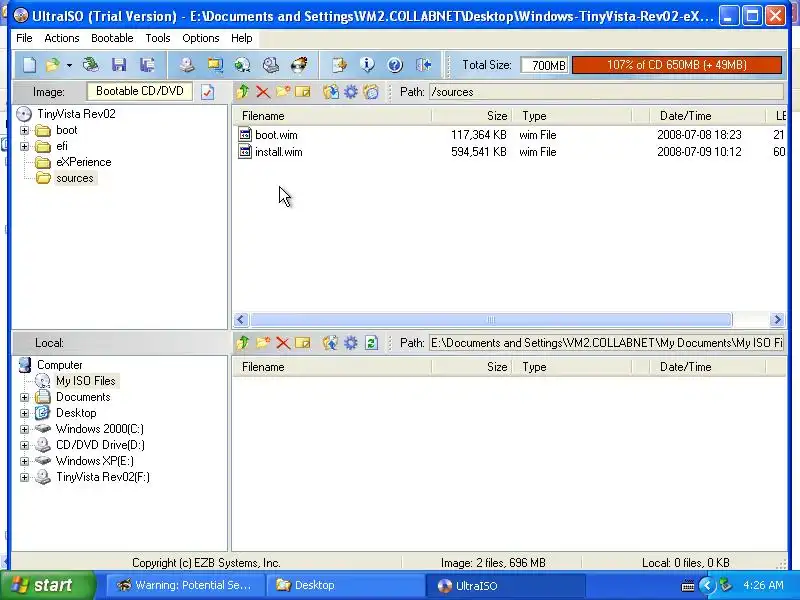This screenshot has width=800, height=600.
Task: Click the Exit door icon in toolbar
Action: (423, 65)
